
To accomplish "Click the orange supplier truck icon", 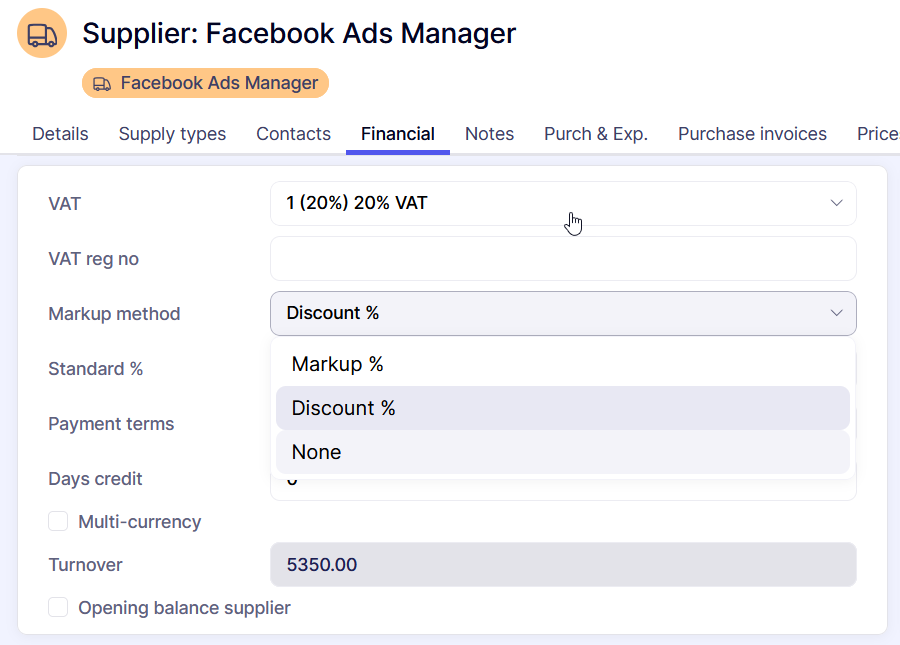I will point(42,34).
